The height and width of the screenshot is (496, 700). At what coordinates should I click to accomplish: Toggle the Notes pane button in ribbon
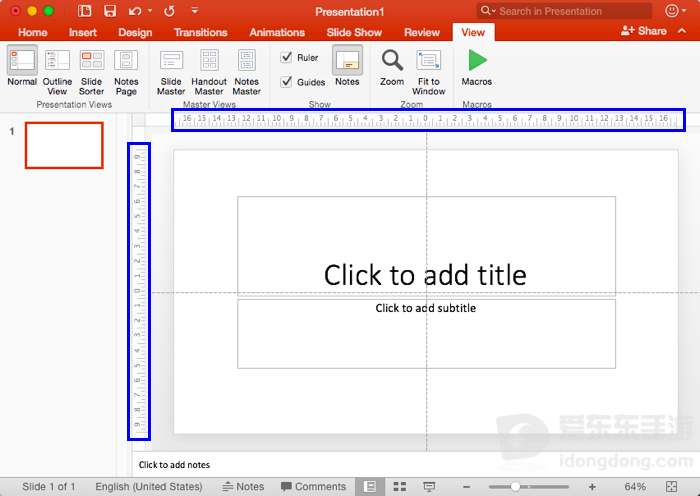347,66
